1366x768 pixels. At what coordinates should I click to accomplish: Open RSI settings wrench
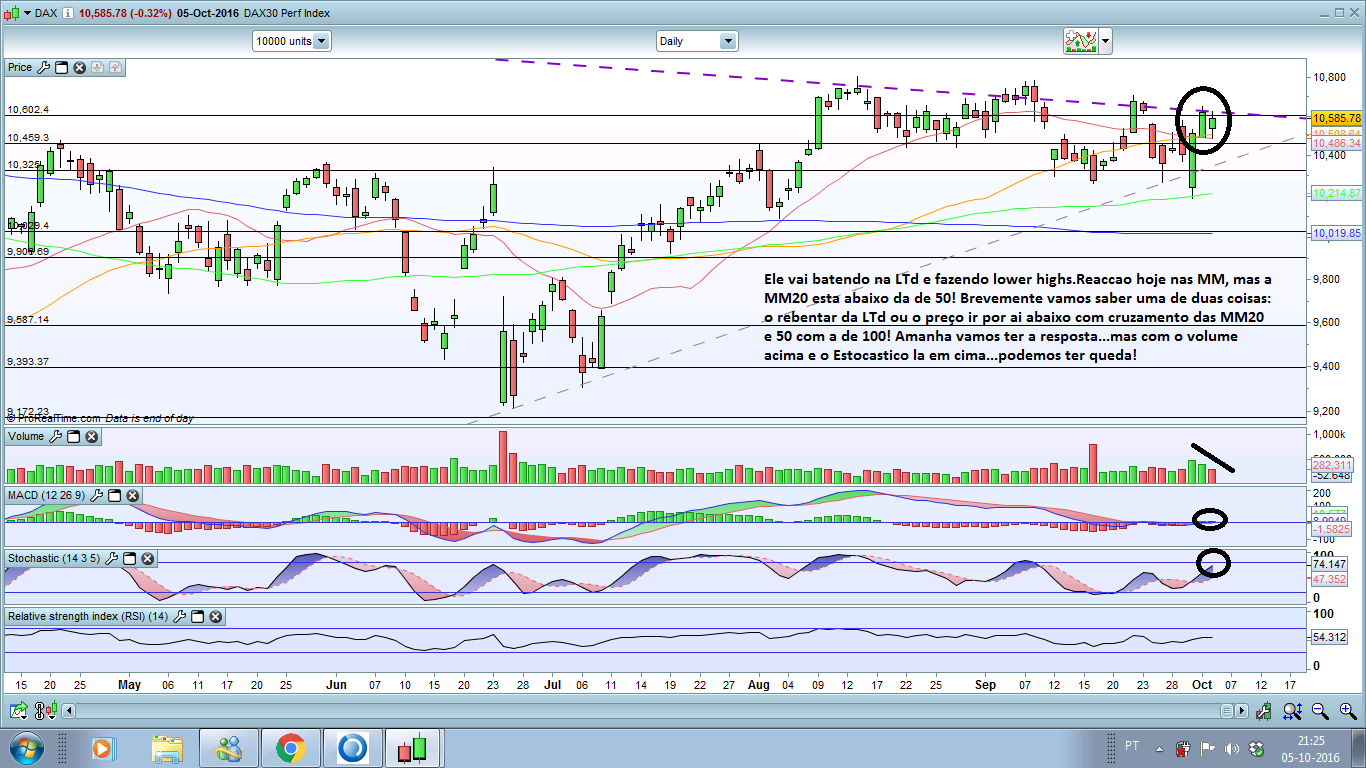[179, 617]
